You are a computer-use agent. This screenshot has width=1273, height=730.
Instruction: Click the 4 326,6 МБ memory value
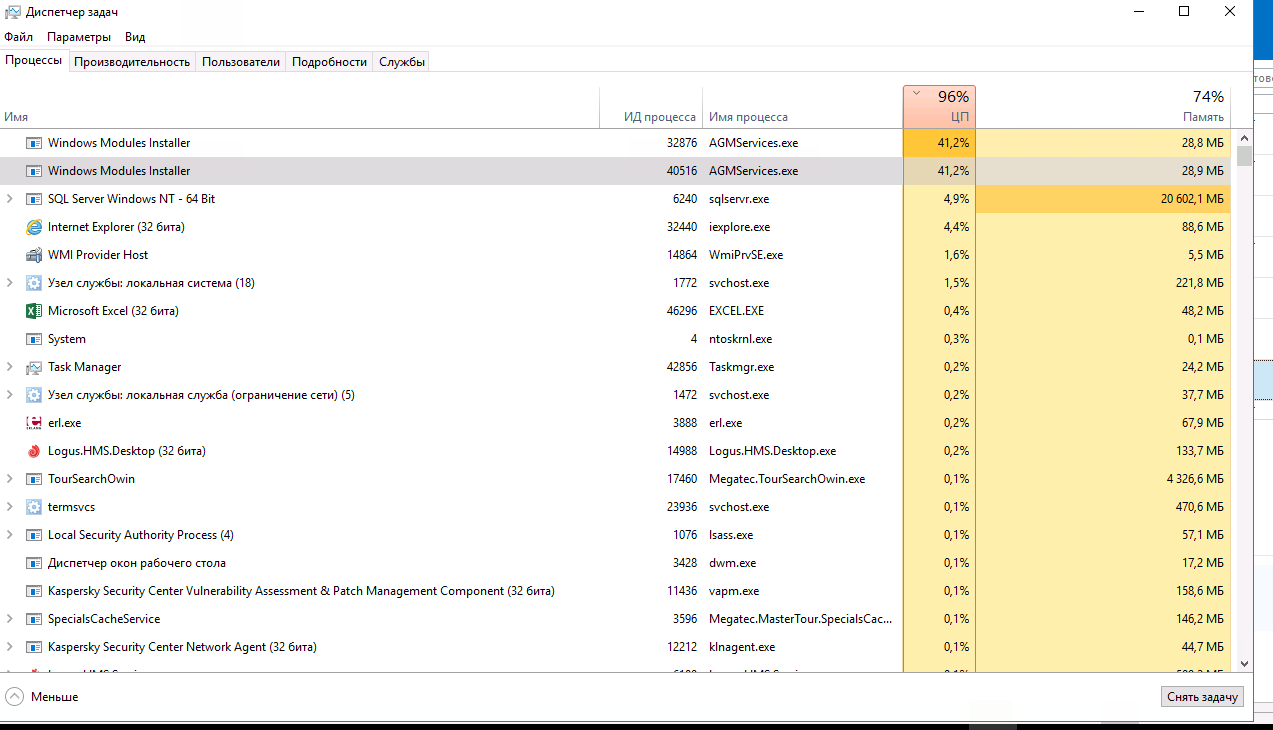coord(1195,479)
